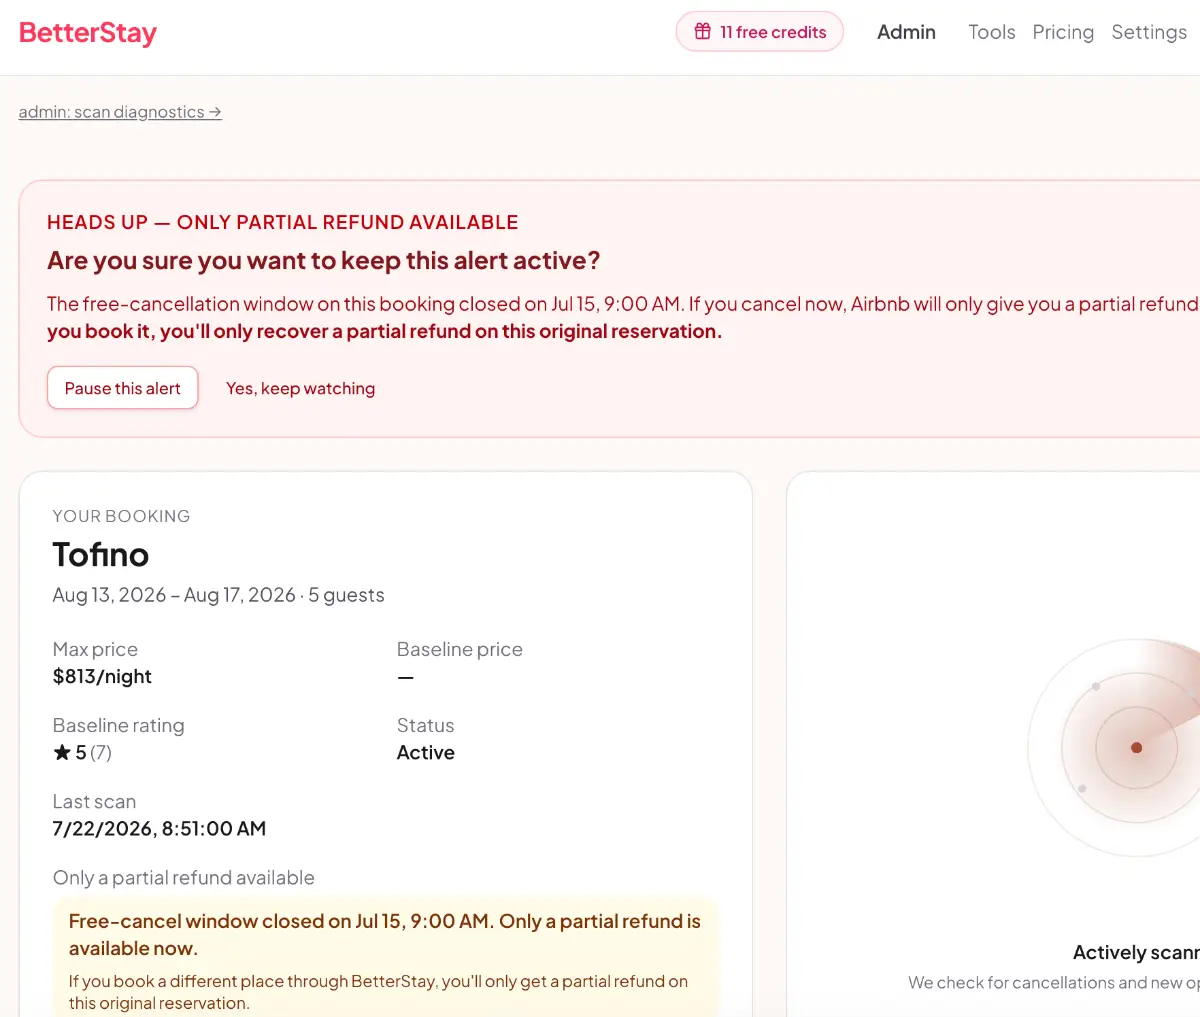Viewport: 1200px width, 1017px height.
Task: Click the YOUR BOOKING label
Action: click(121, 516)
